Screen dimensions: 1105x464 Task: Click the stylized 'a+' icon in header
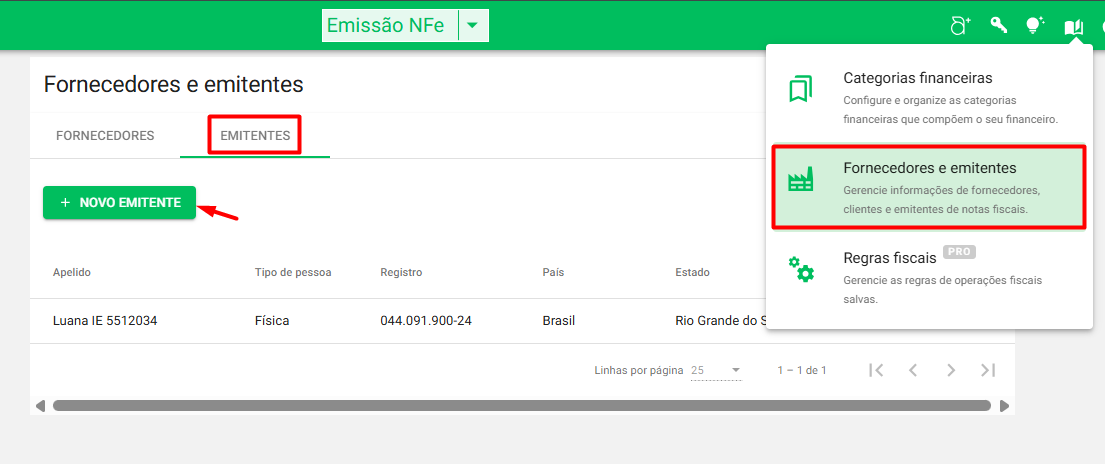pos(960,27)
